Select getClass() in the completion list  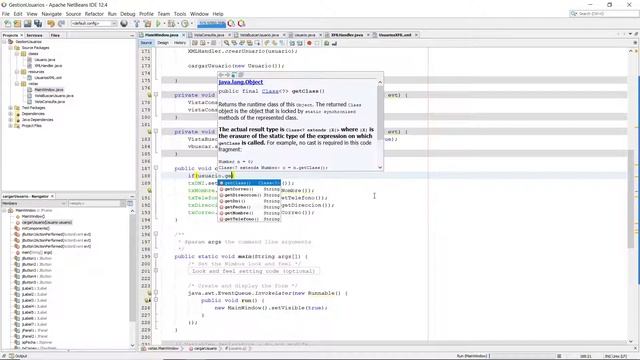click(x=249, y=183)
